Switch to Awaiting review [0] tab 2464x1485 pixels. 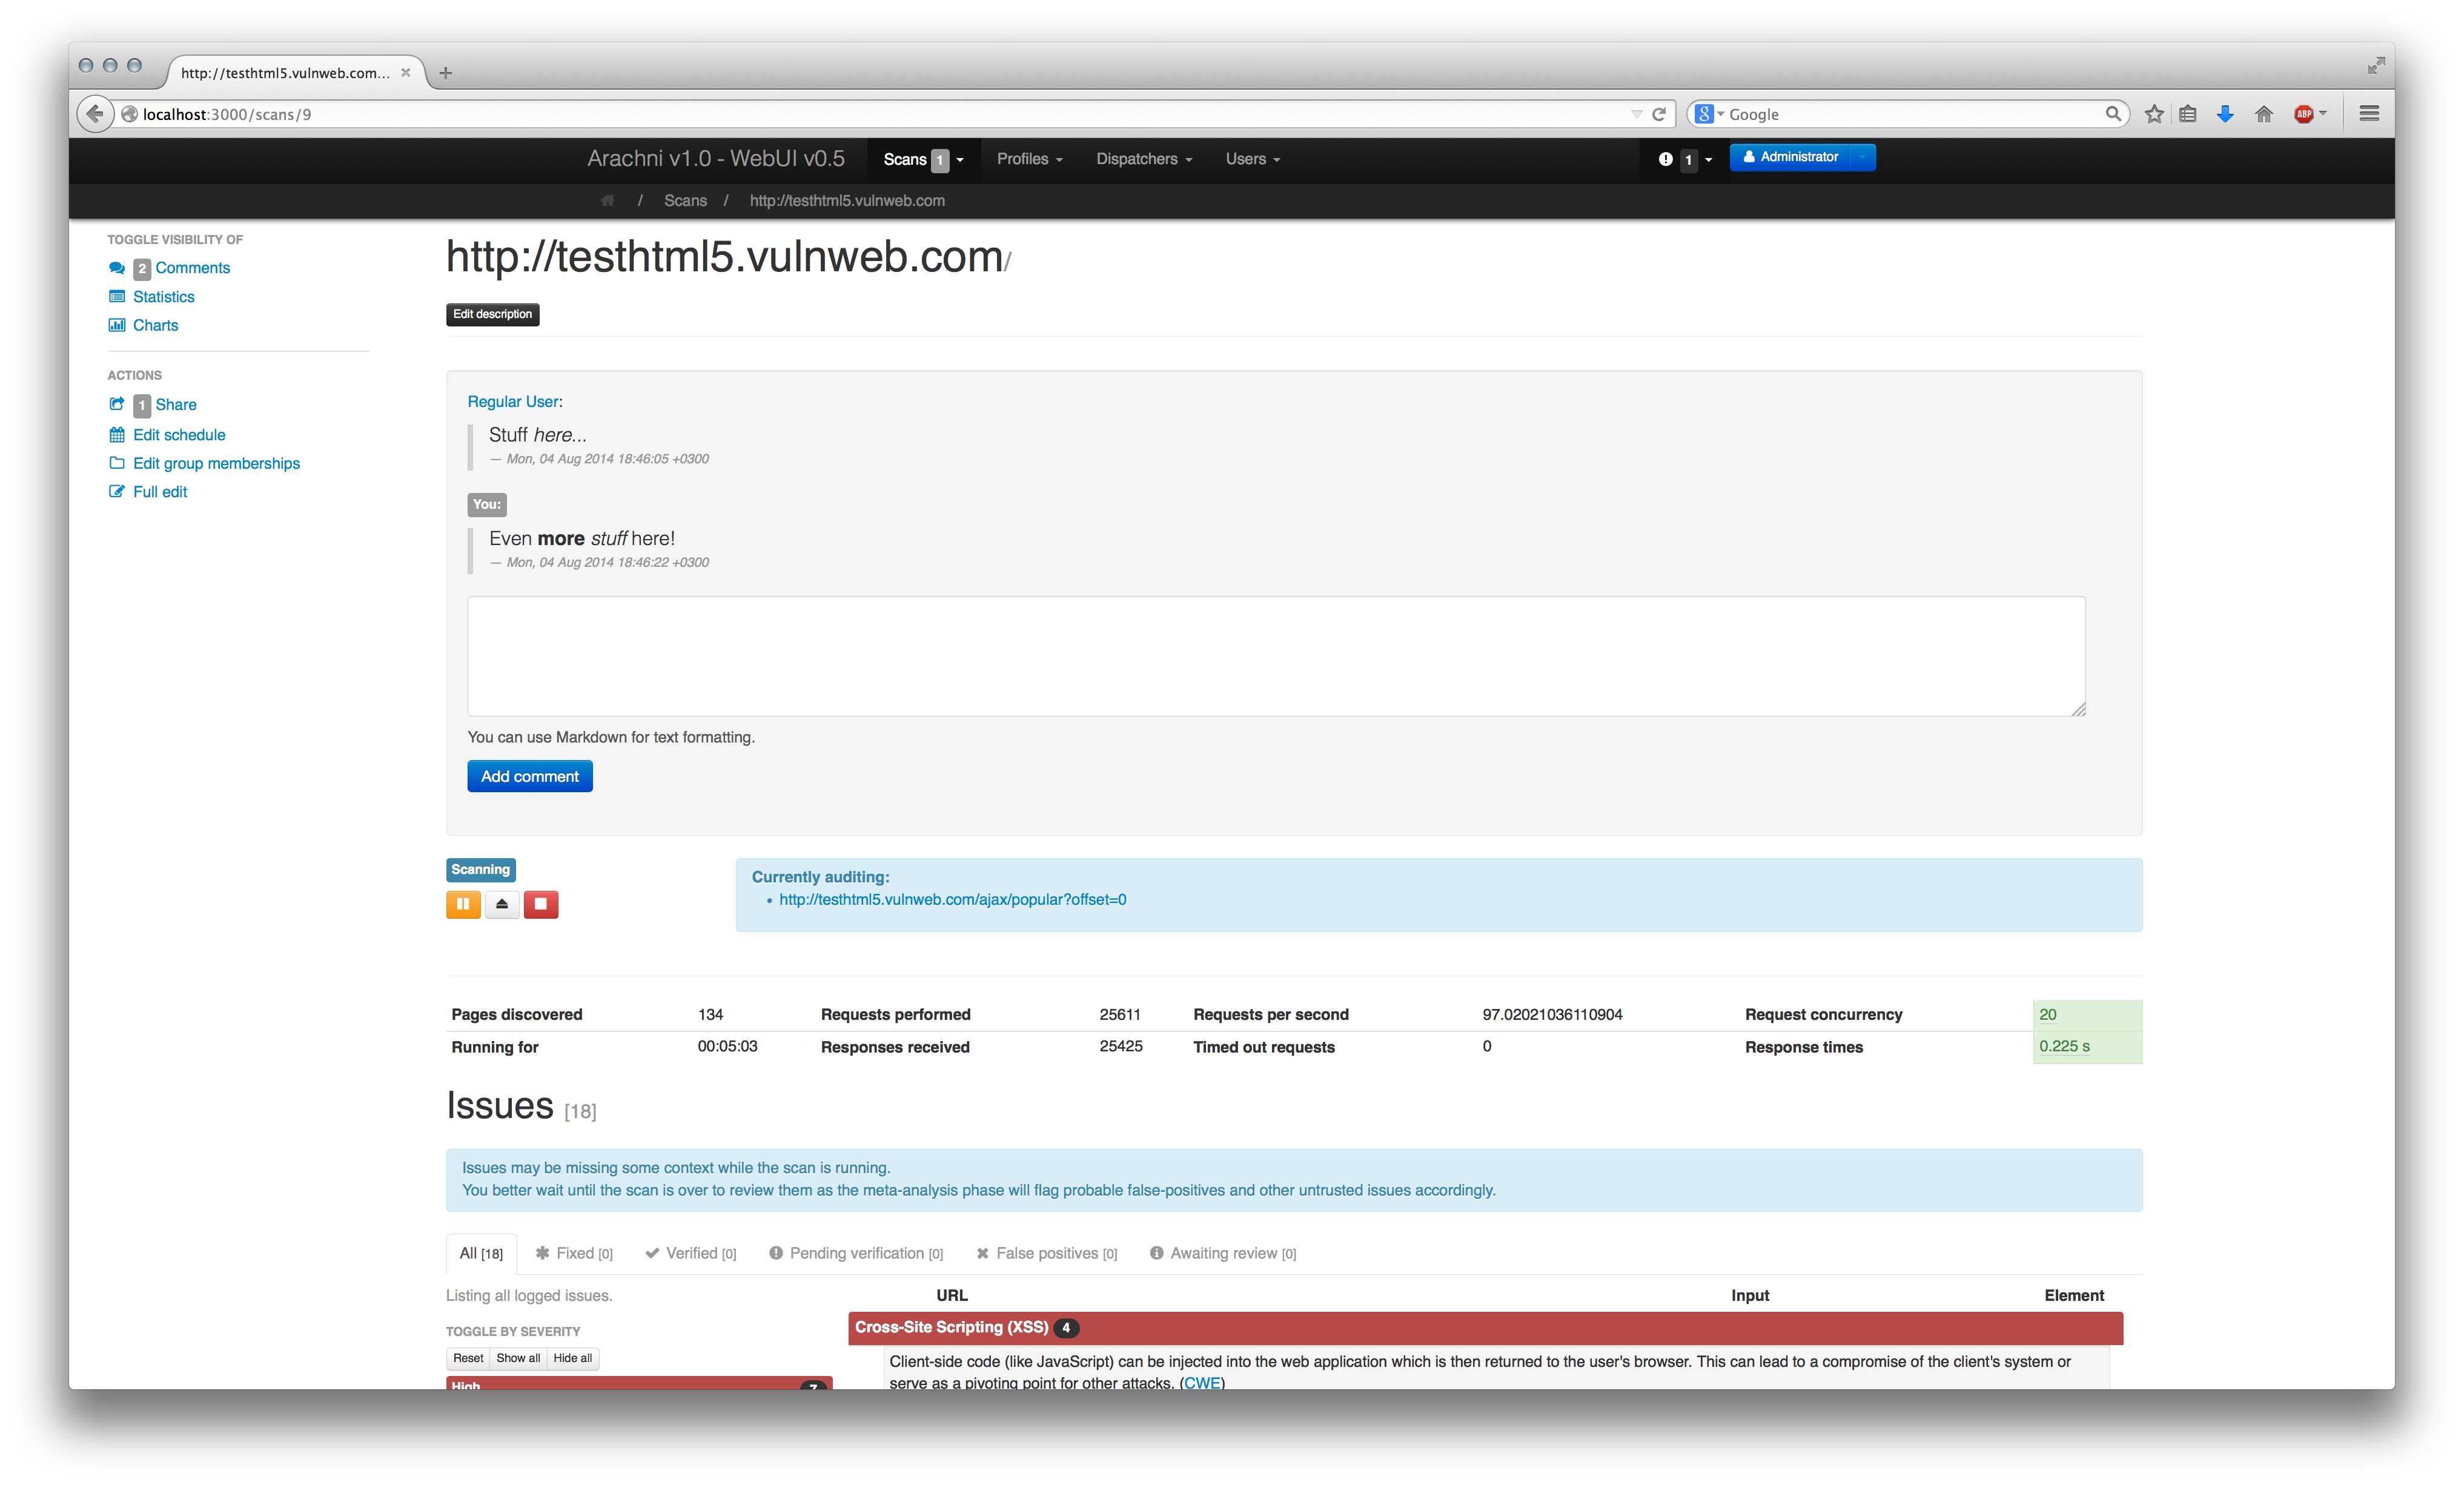[1223, 1253]
